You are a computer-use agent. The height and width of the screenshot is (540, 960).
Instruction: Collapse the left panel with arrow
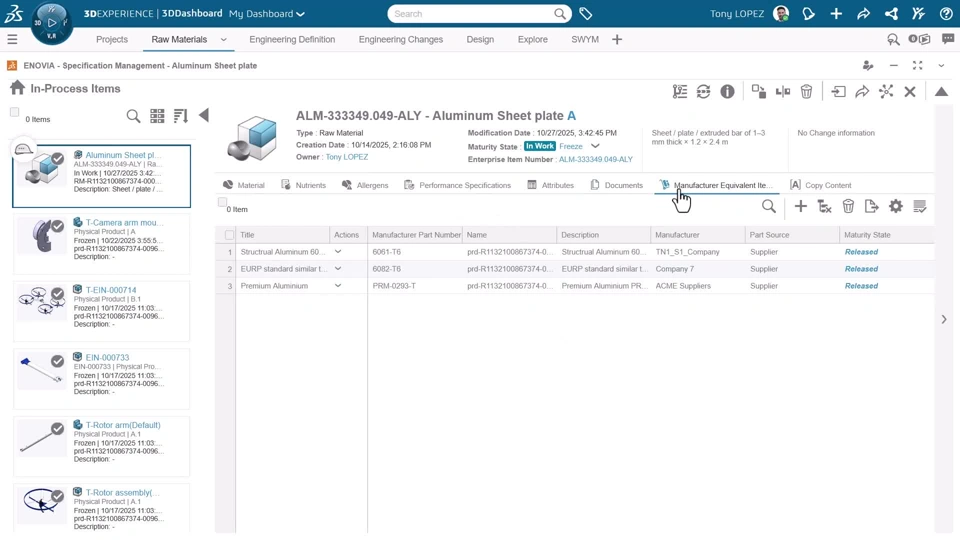pyautogui.click(x=204, y=115)
